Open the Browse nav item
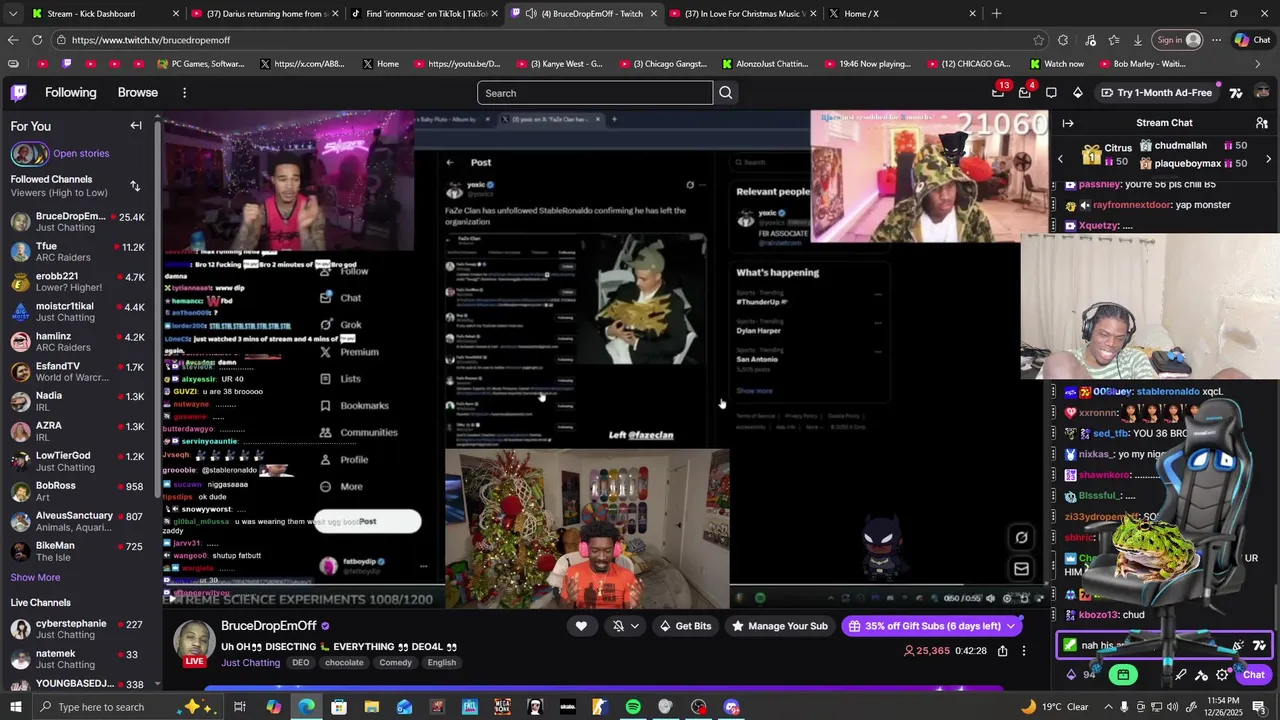 click(138, 93)
